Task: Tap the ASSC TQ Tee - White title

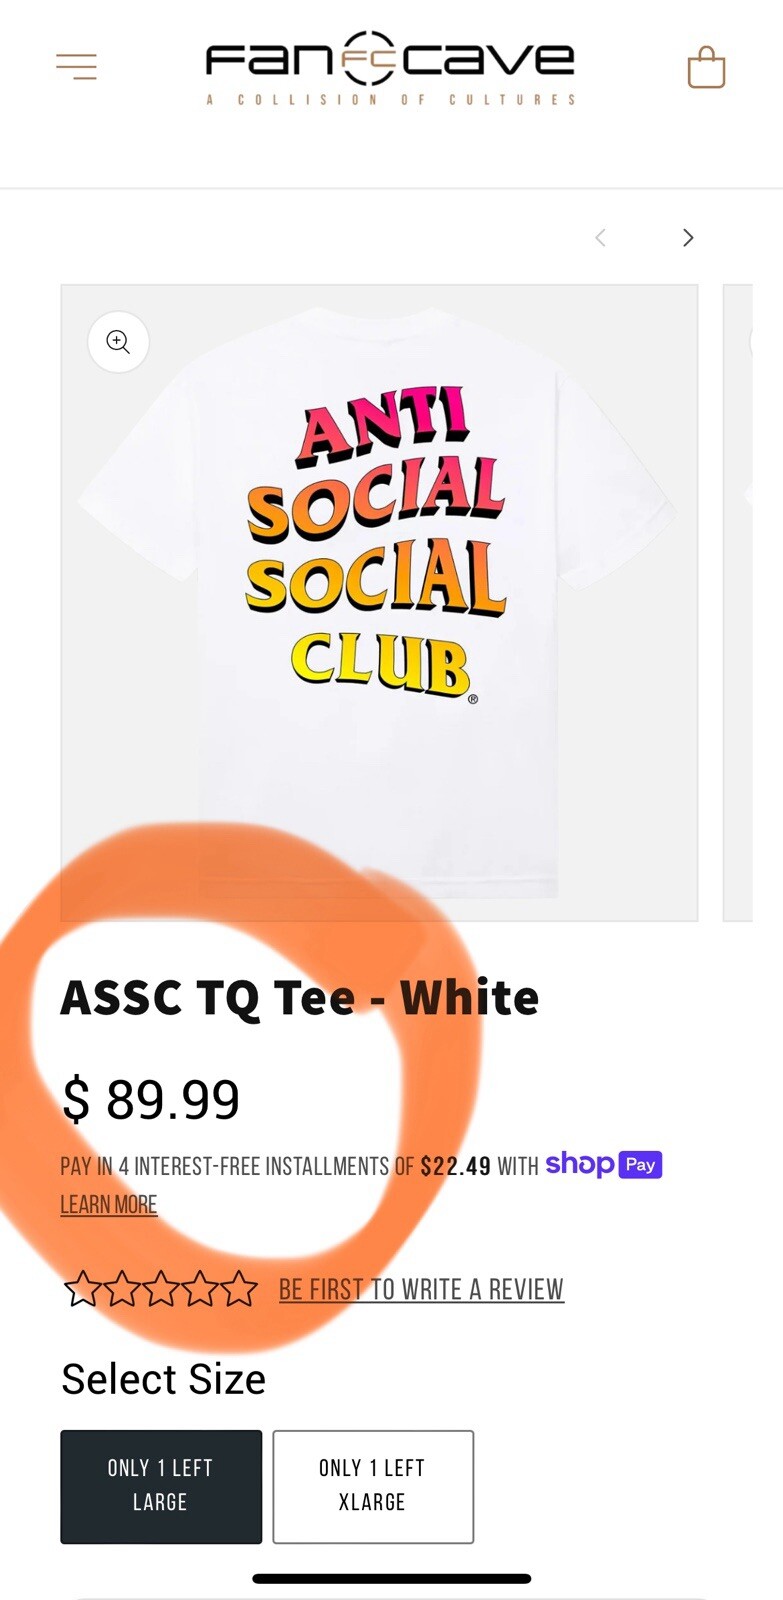Action: 300,997
